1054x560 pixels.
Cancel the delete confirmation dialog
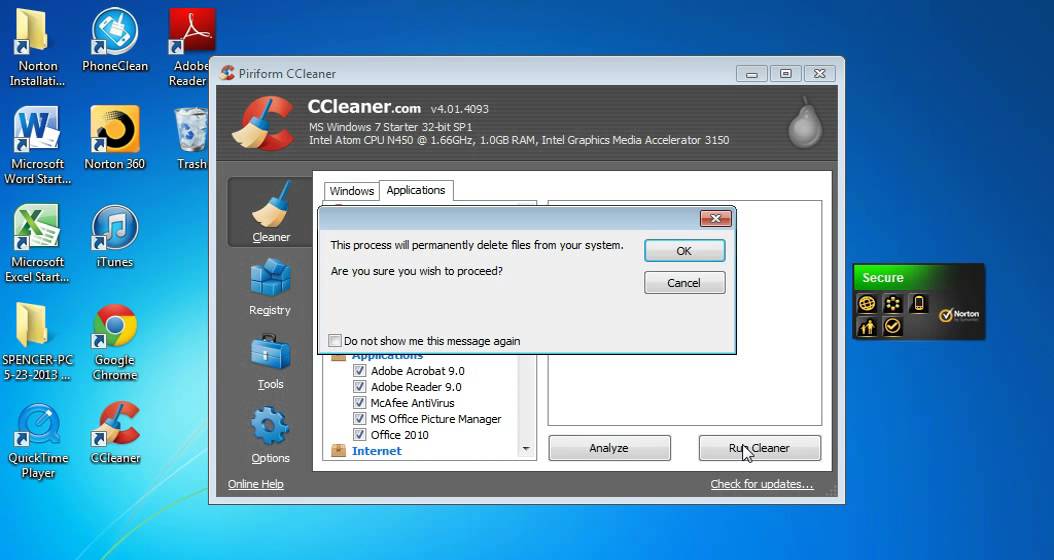684,283
